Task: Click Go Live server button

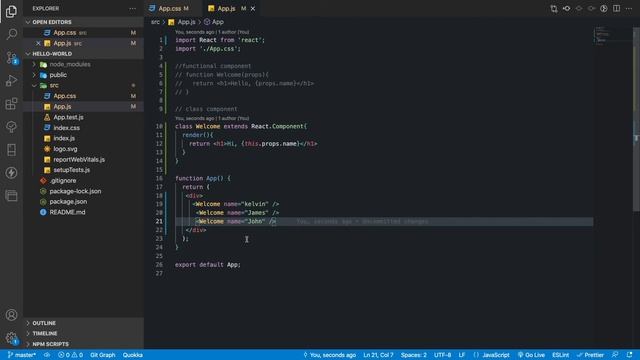Action: point(531,355)
